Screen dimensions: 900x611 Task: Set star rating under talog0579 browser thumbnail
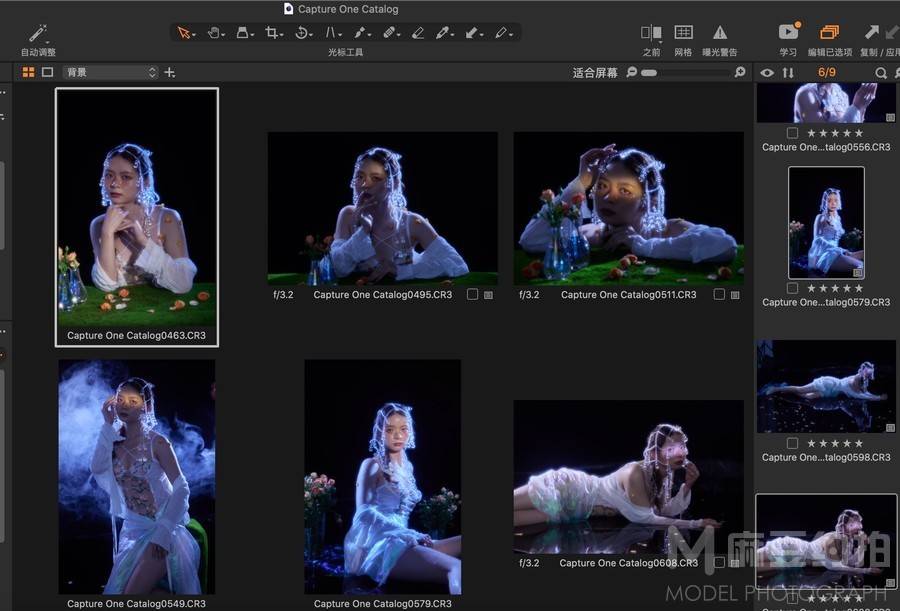click(x=835, y=288)
